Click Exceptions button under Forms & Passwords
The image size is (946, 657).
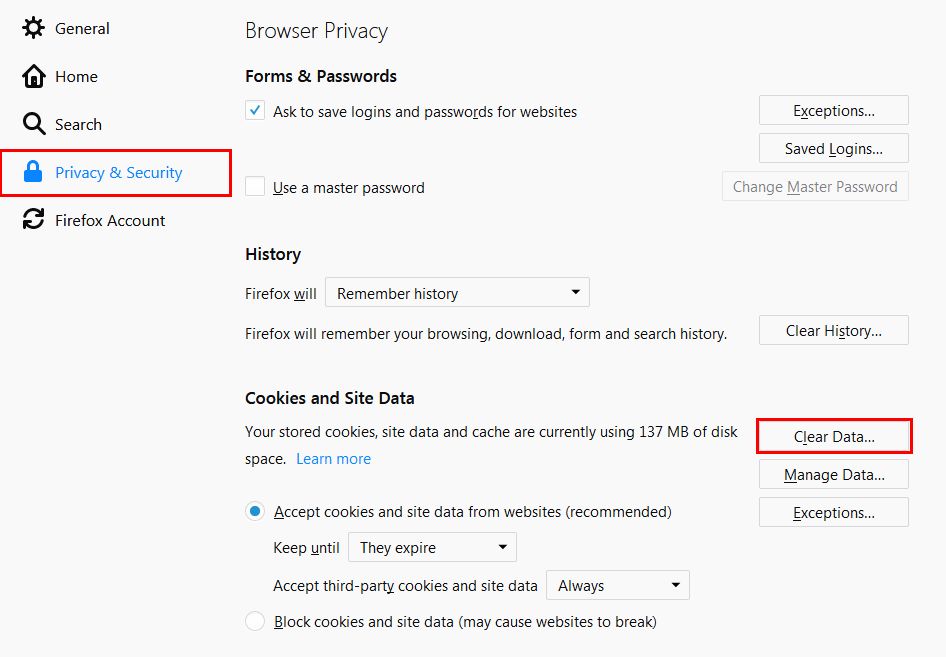833,110
